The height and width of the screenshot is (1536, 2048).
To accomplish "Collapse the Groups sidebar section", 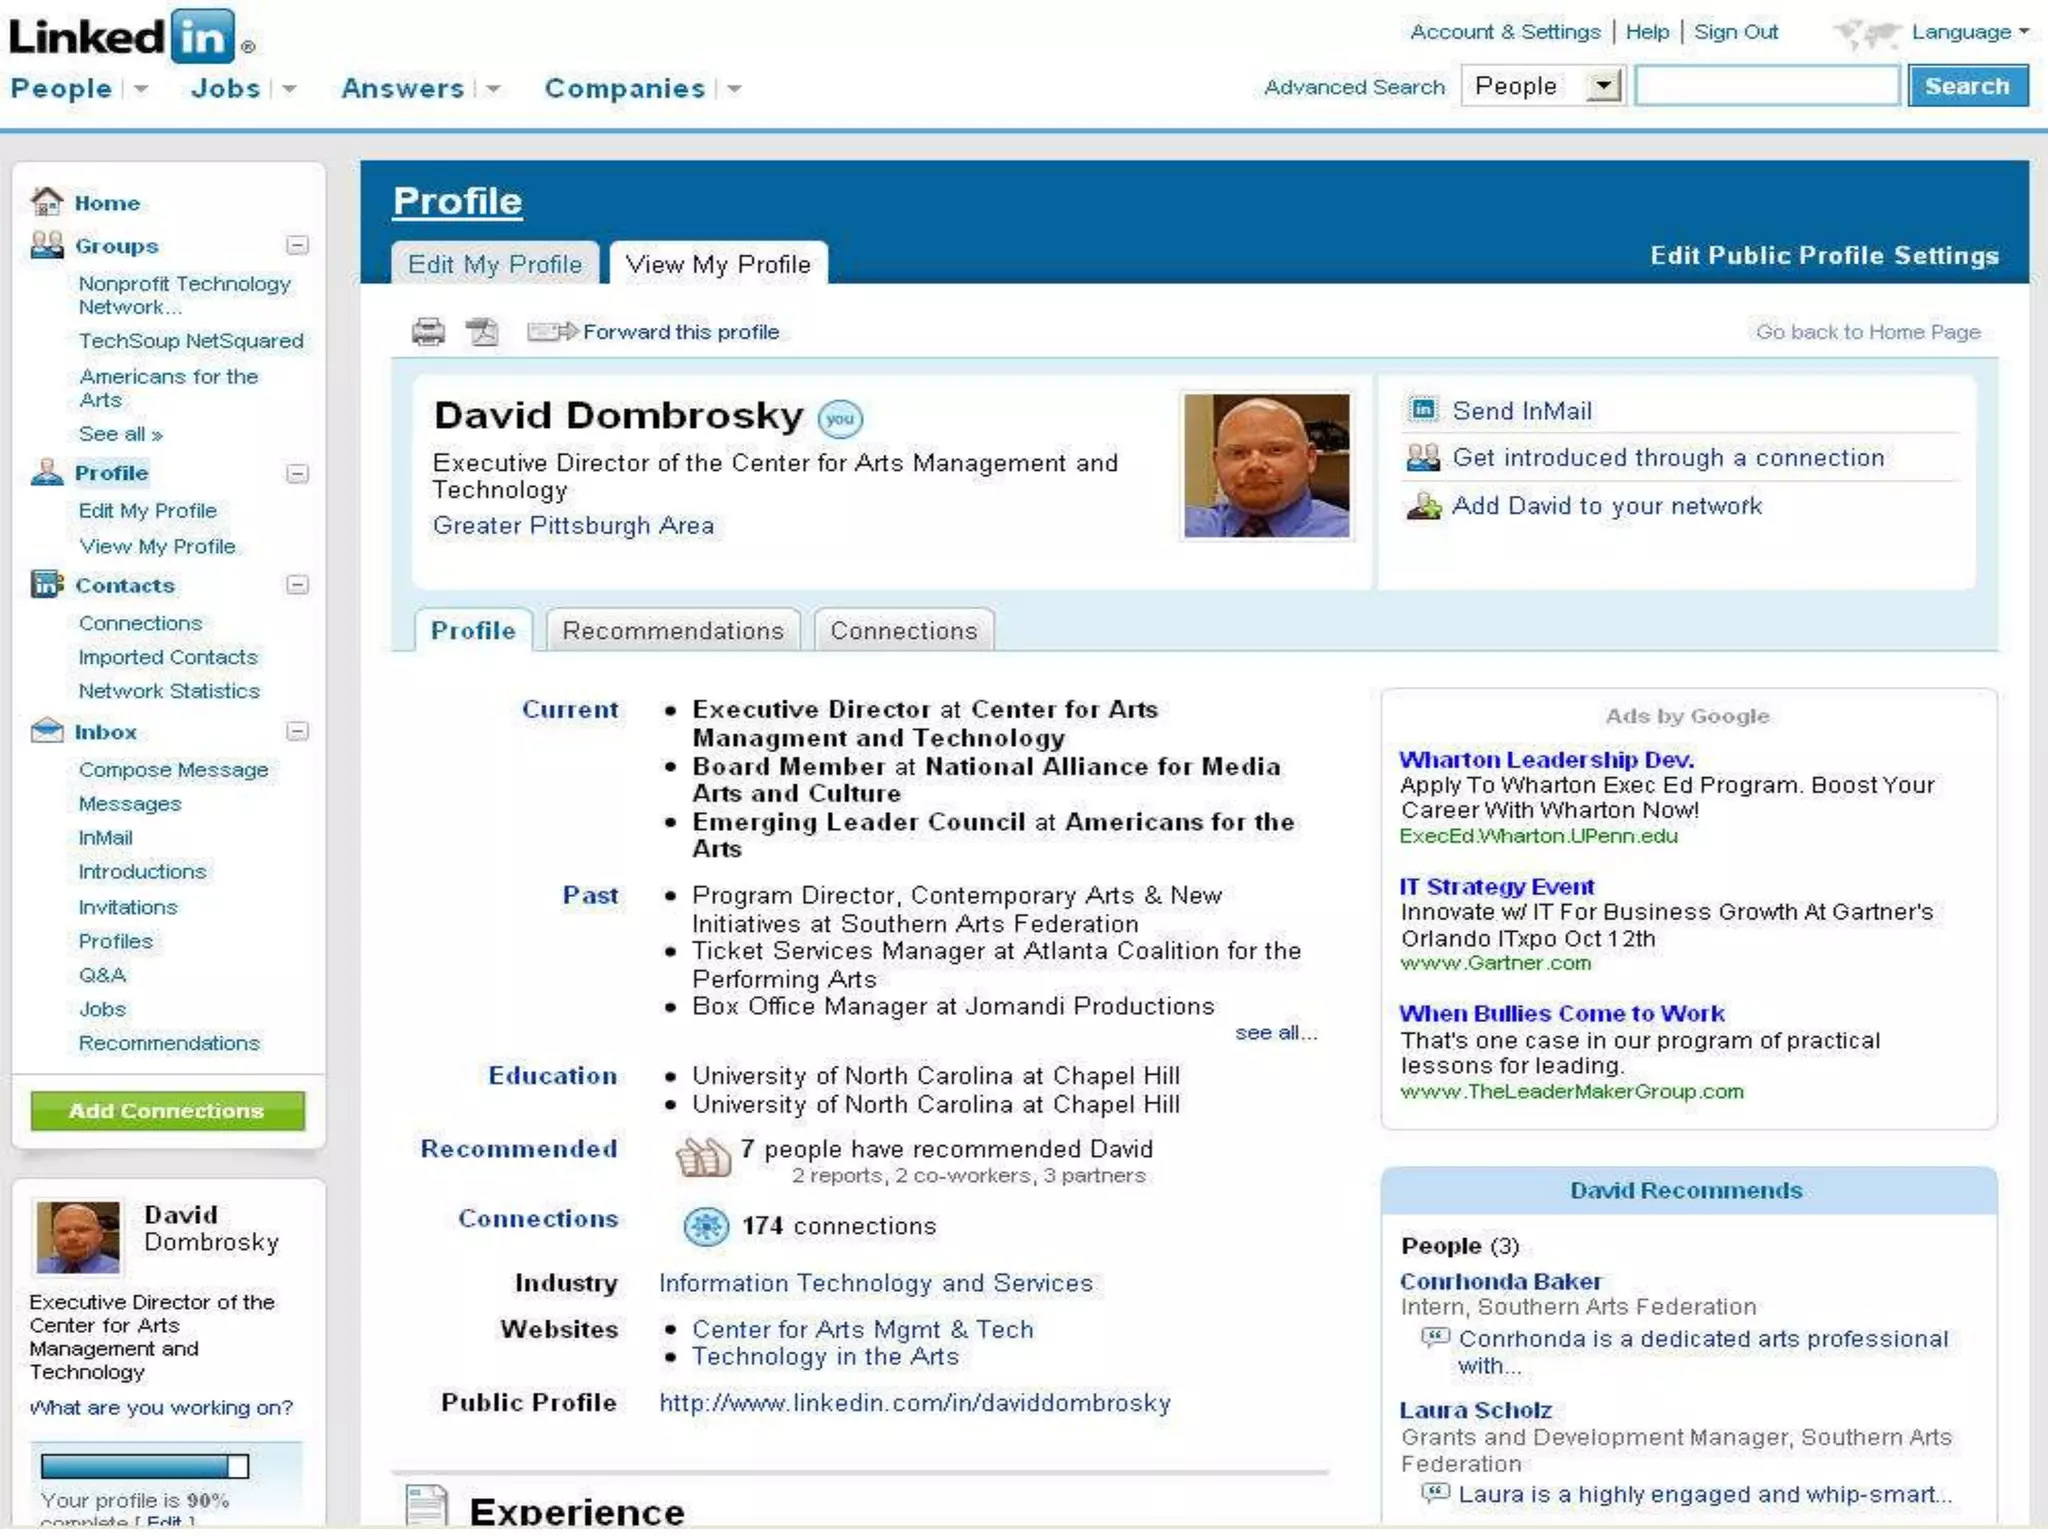I will point(297,245).
